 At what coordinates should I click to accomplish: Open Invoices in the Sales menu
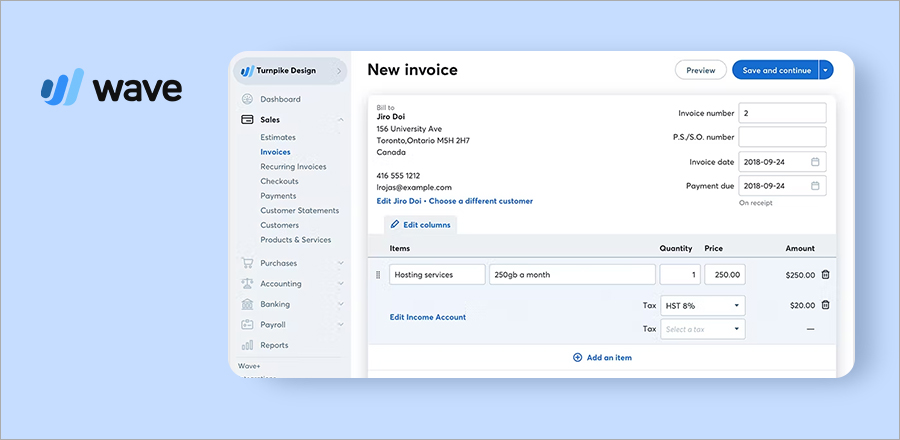(x=276, y=152)
